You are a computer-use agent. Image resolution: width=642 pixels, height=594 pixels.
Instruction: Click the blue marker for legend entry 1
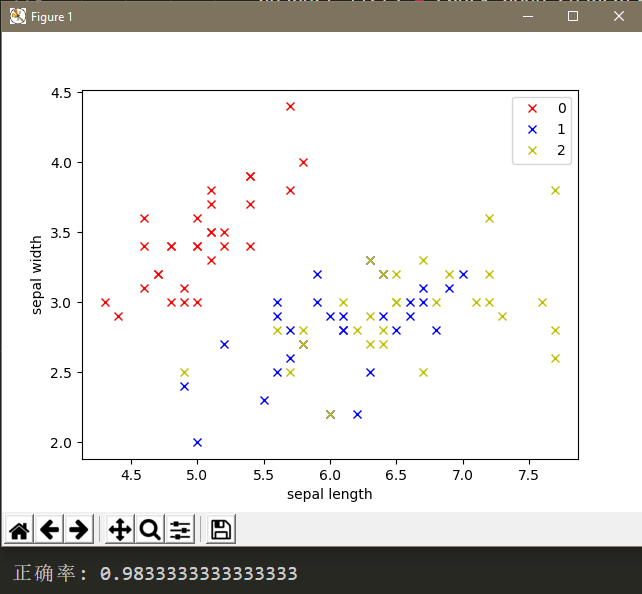(532, 130)
